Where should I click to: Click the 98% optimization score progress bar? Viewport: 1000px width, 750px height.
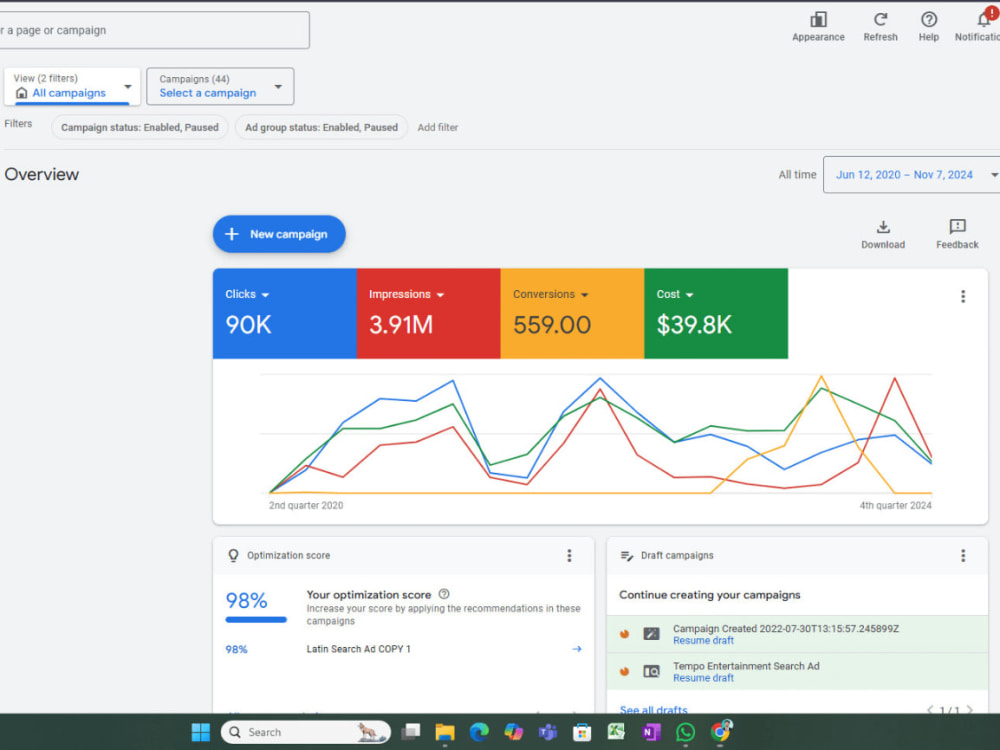point(256,619)
